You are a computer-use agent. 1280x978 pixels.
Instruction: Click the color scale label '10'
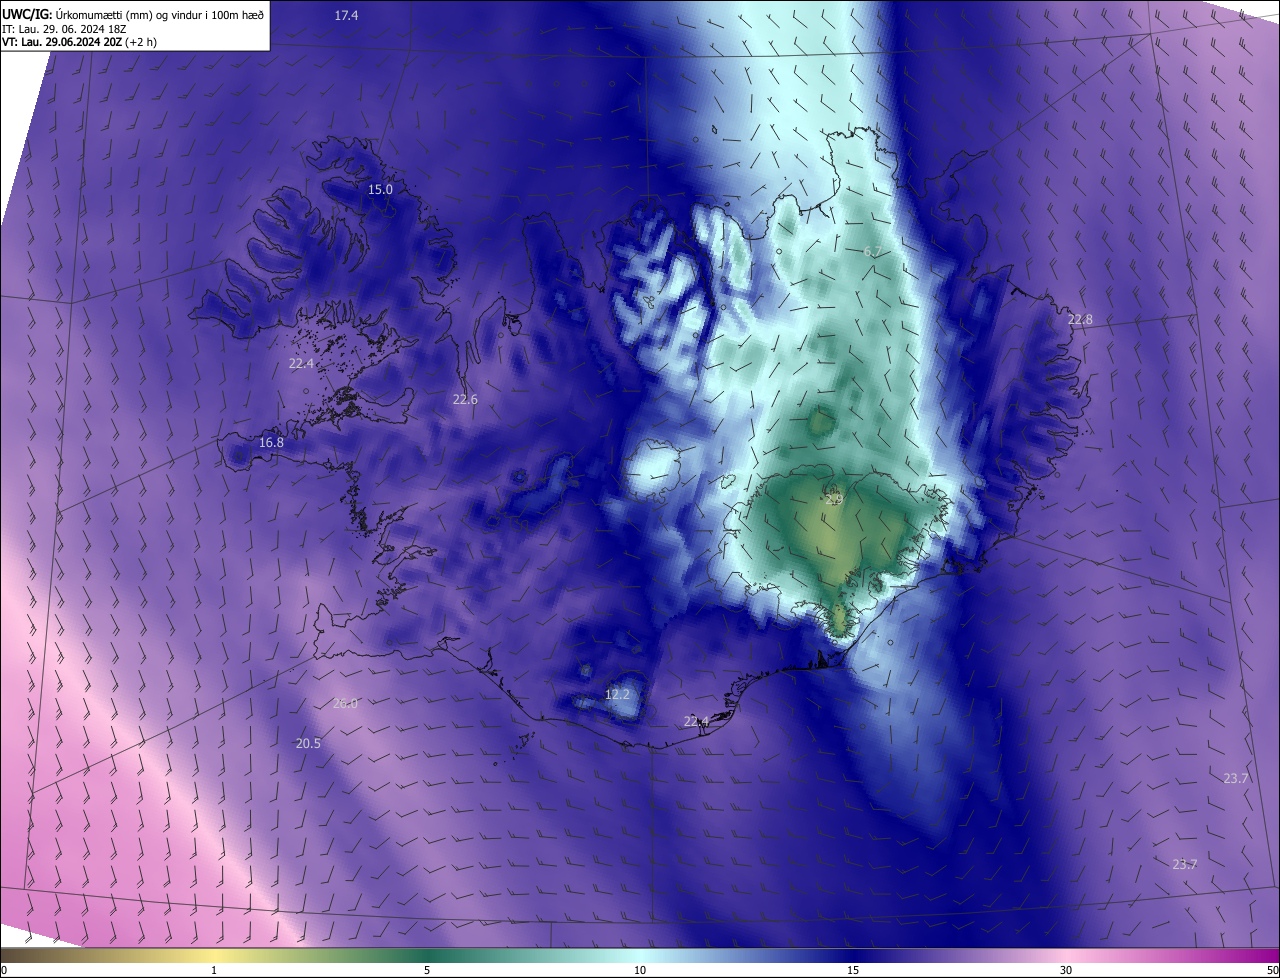click(x=640, y=970)
